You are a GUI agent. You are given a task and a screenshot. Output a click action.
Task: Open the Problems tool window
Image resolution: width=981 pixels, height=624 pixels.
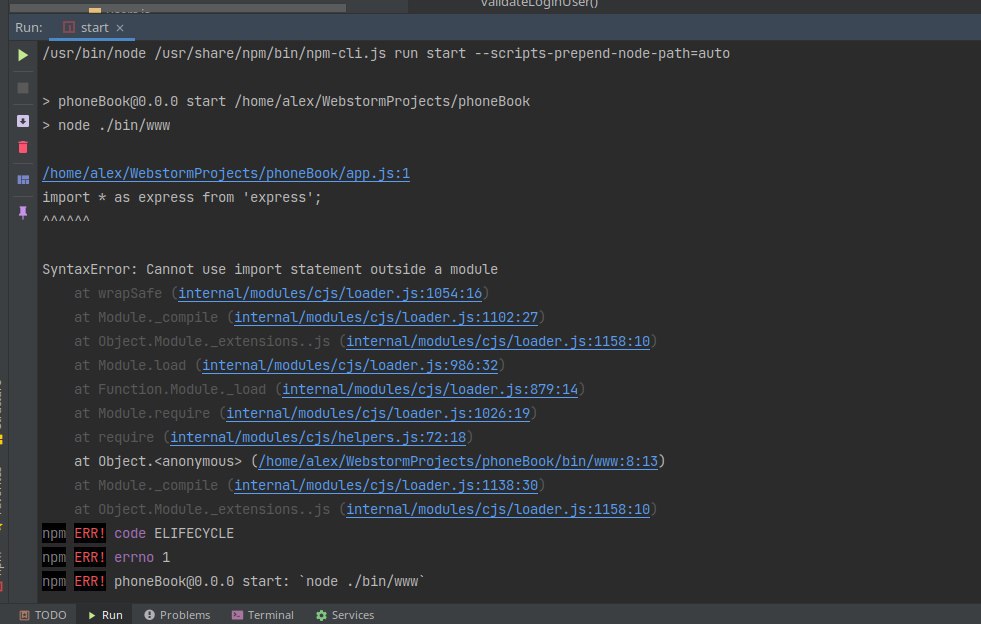point(177,615)
